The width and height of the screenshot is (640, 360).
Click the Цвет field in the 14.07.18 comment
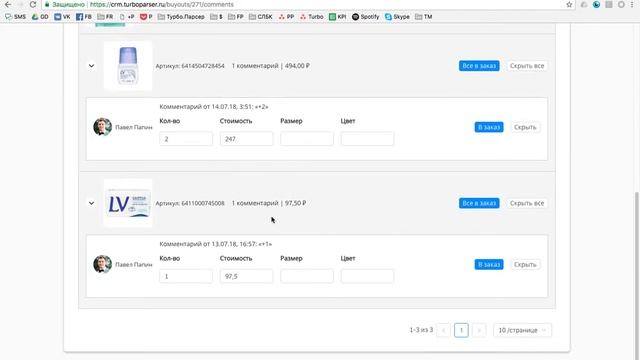pos(367,139)
